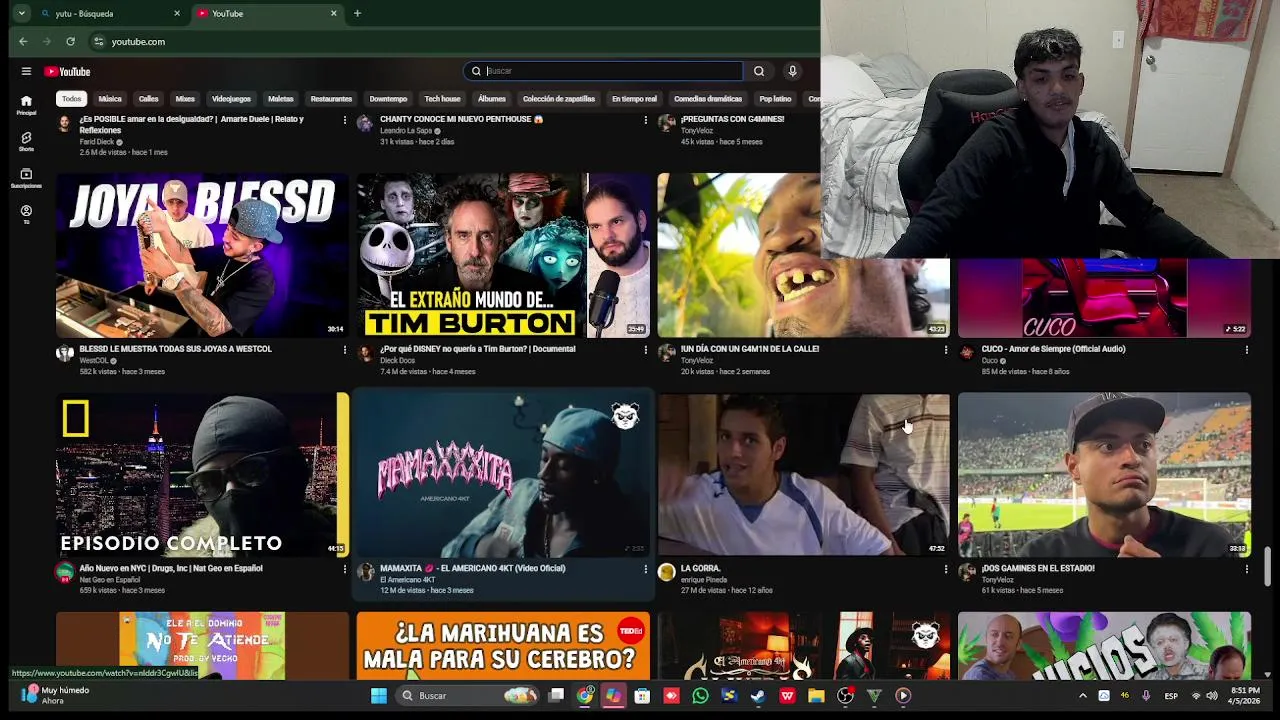Open options for DOS GAMINES EN EL ESTADIO
1280x720 pixels.
(1246, 569)
